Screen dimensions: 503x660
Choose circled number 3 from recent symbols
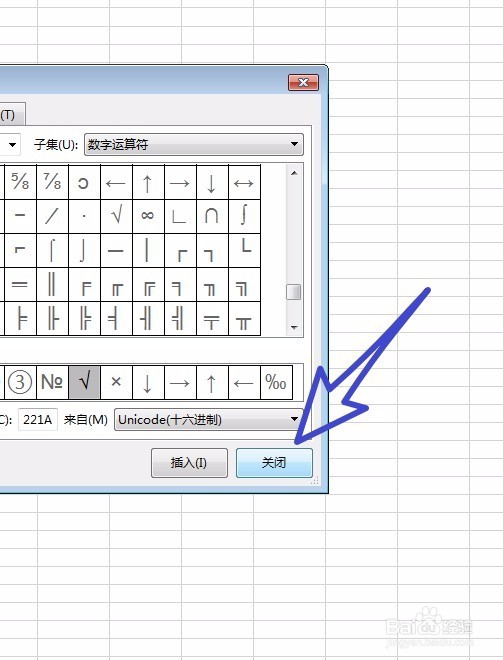point(21,382)
